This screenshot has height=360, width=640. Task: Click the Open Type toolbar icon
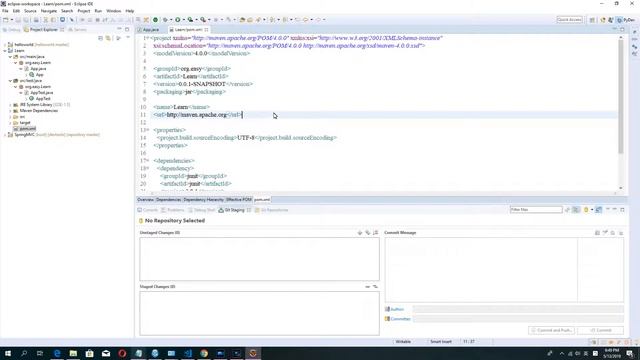click(x=242, y=20)
